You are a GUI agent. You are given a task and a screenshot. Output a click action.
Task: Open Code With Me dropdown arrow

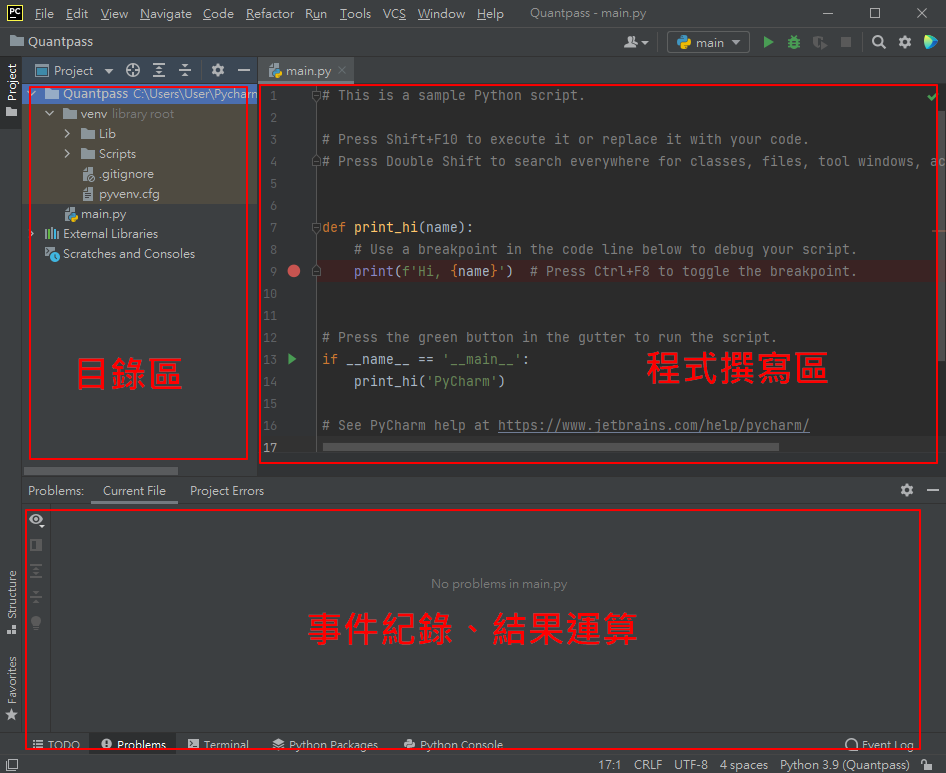[645, 43]
